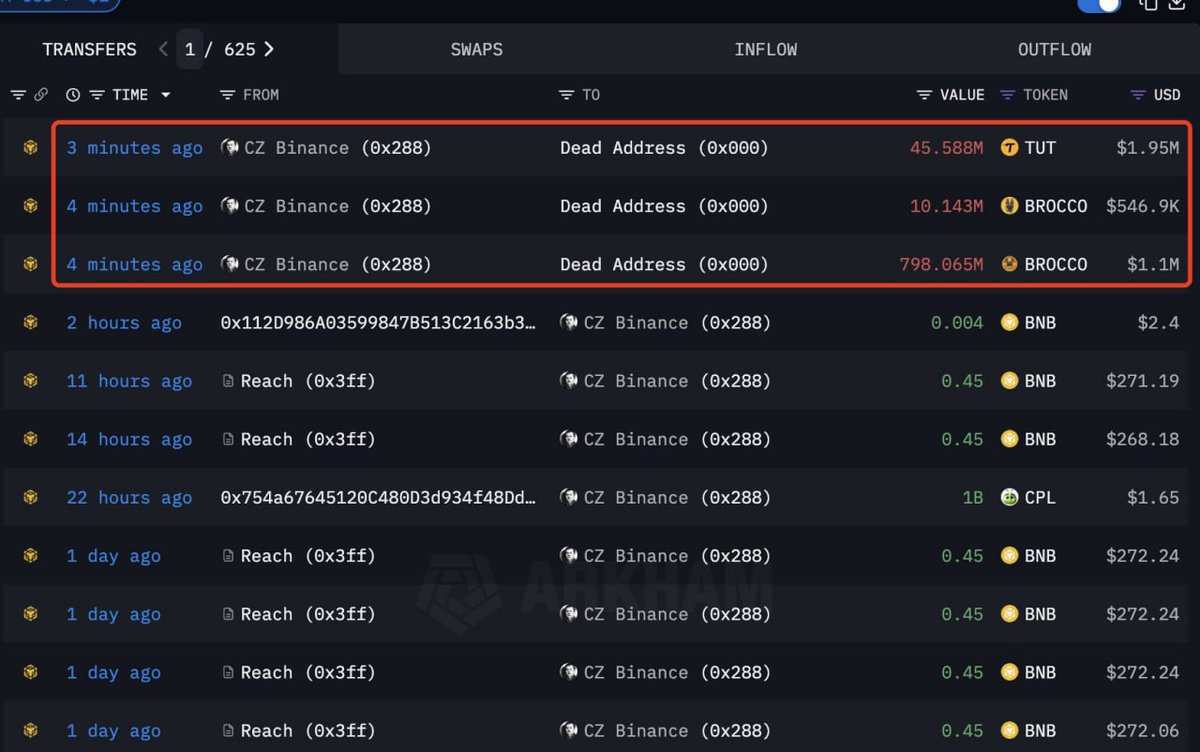Open the USD column filter
The width and height of the screenshot is (1200, 752).
point(1138,95)
